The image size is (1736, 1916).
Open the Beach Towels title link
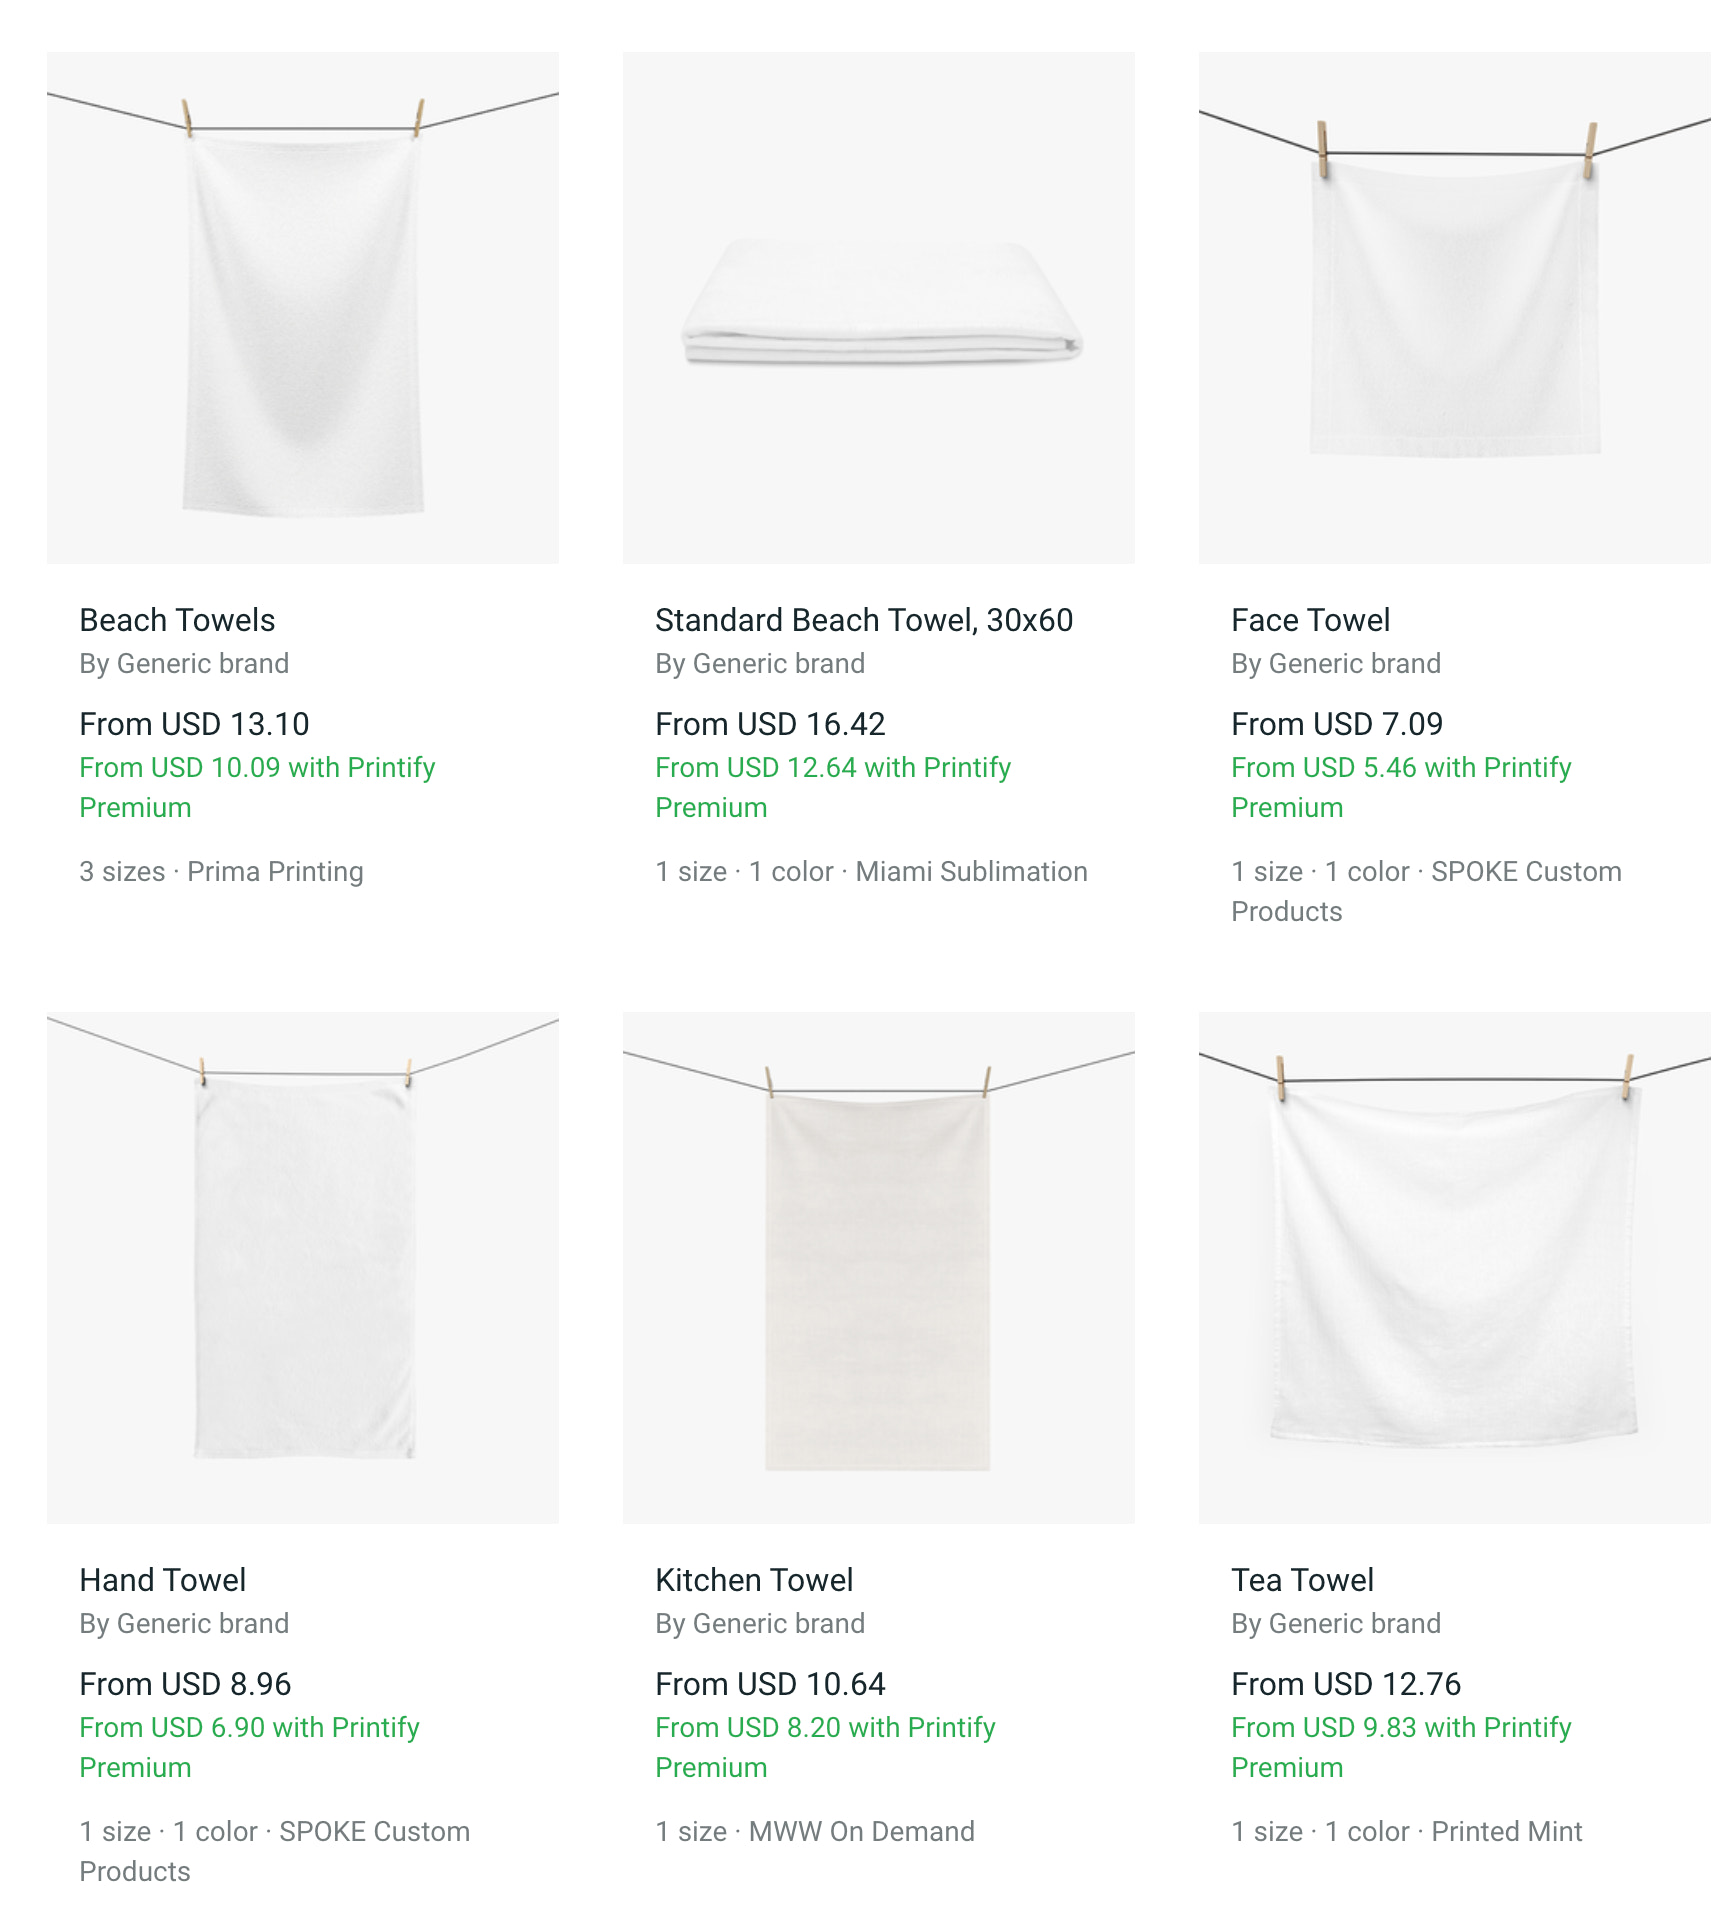click(x=177, y=620)
